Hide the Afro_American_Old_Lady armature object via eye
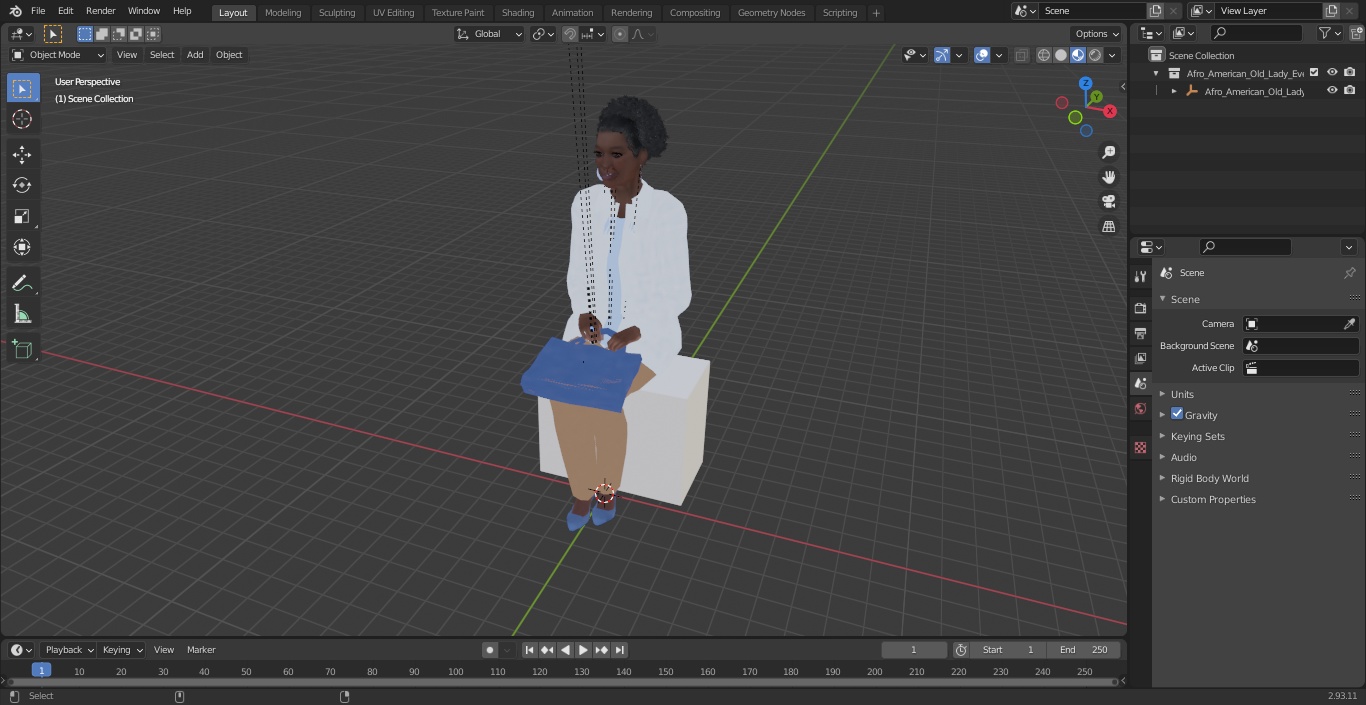Image resolution: width=1366 pixels, height=705 pixels. click(x=1332, y=90)
